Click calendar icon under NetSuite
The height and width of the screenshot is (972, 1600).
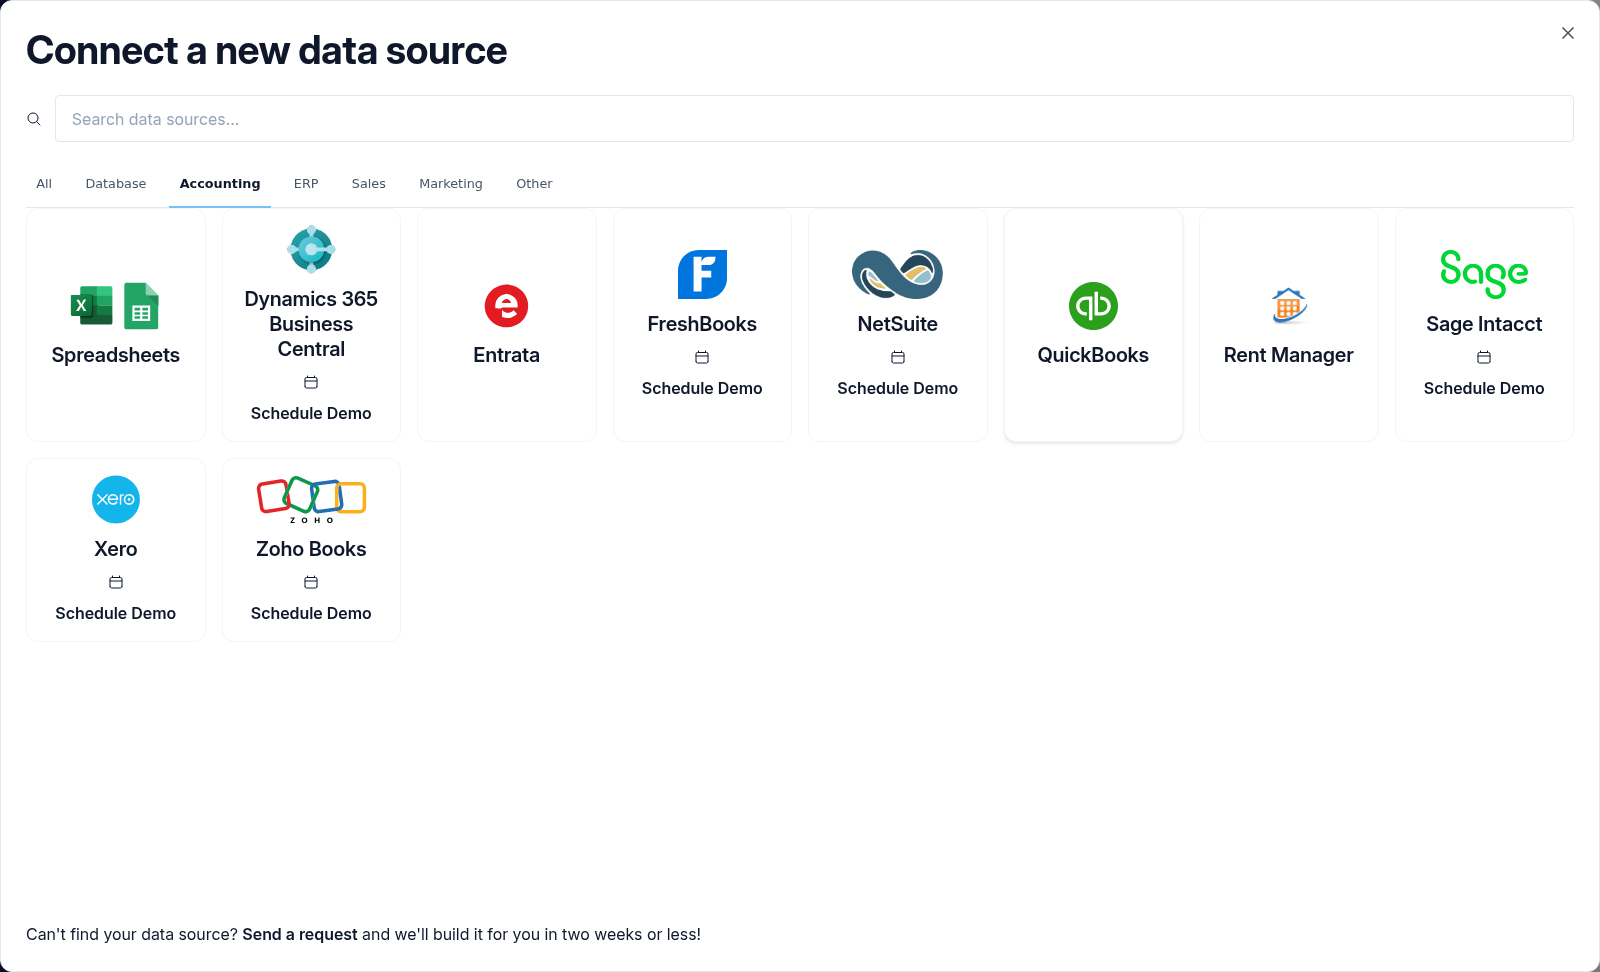898,357
